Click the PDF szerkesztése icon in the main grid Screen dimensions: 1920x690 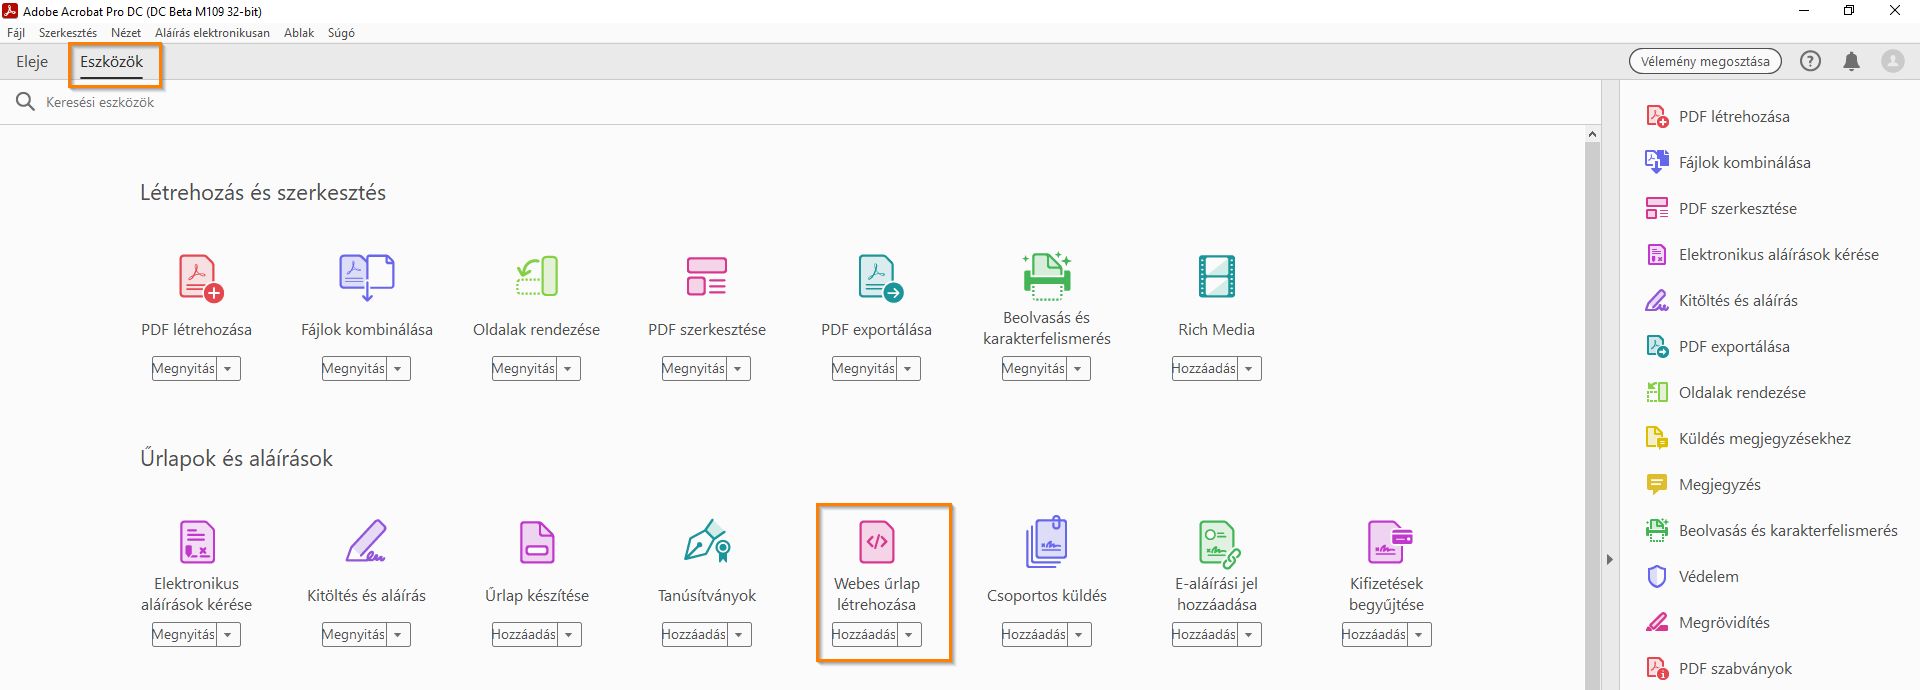(x=707, y=277)
